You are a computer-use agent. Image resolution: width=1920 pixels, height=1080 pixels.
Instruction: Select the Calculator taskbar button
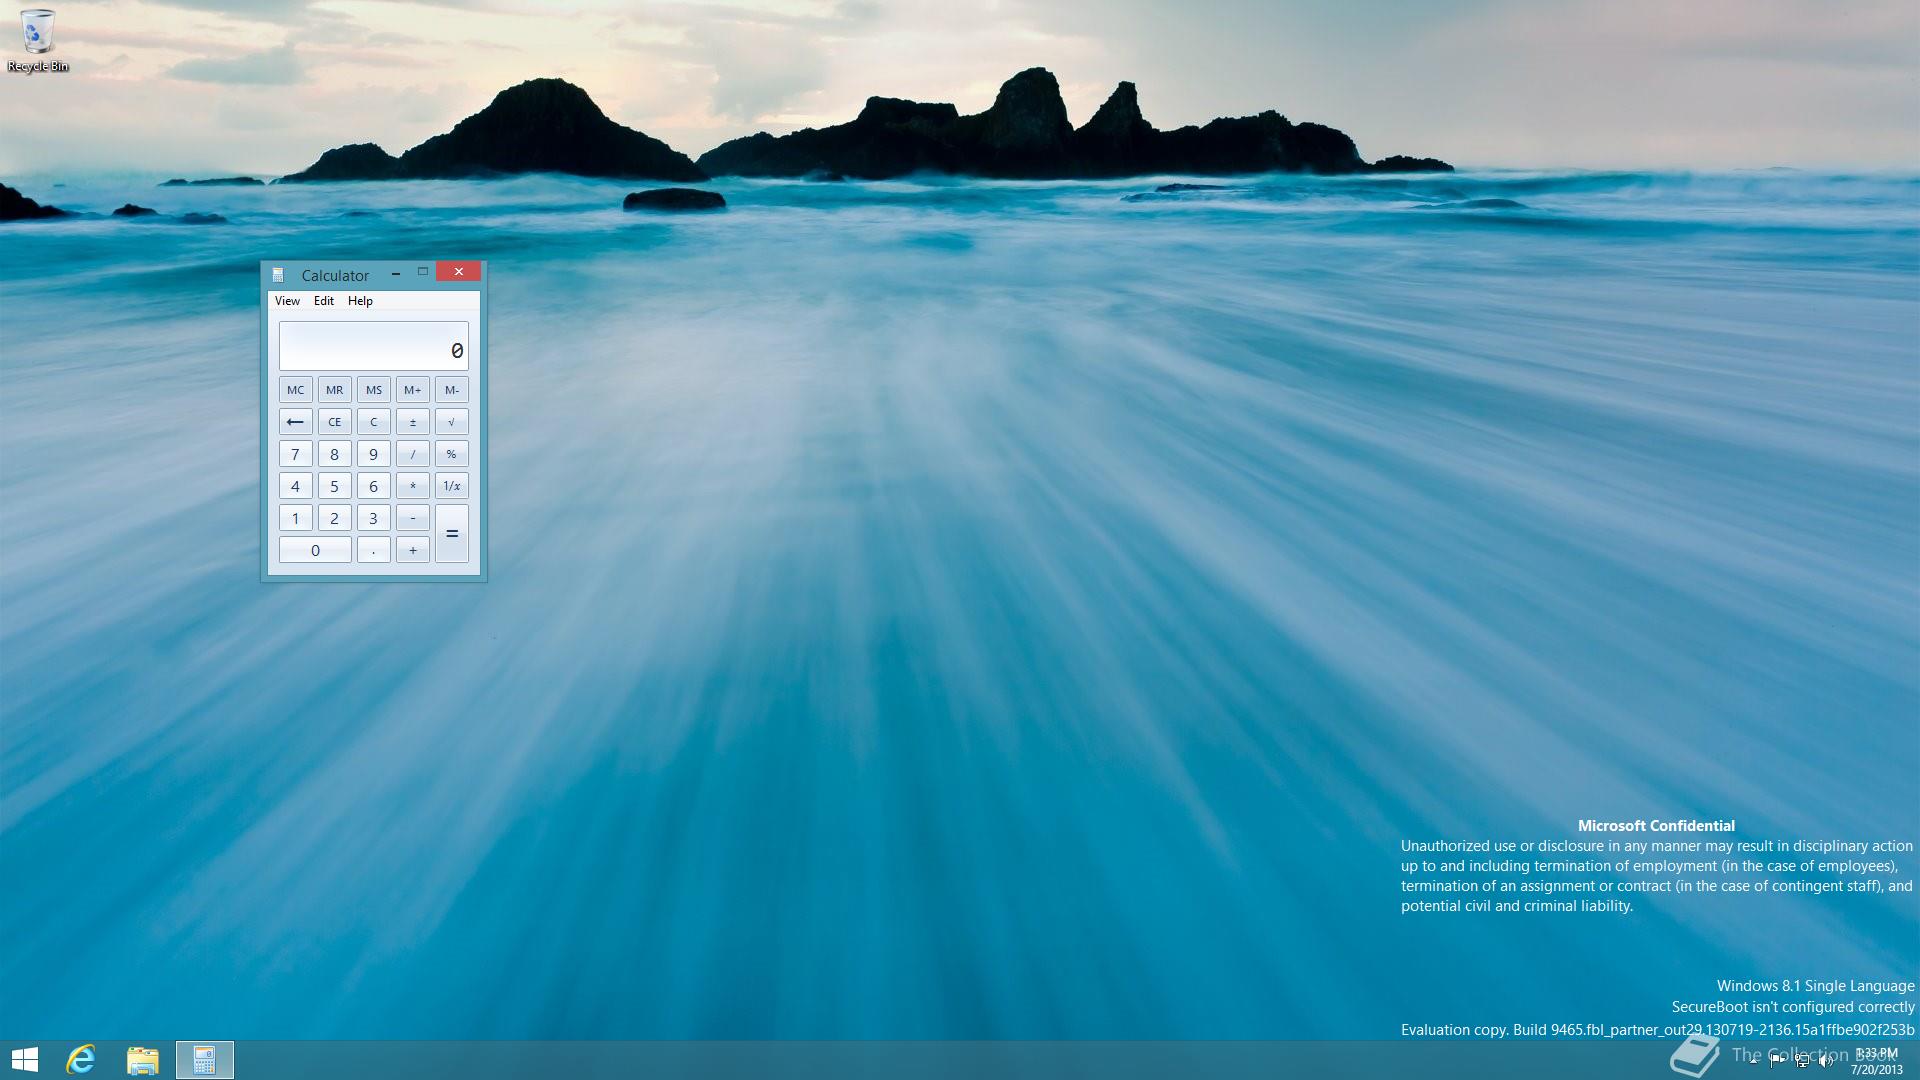click(205, 1060)
